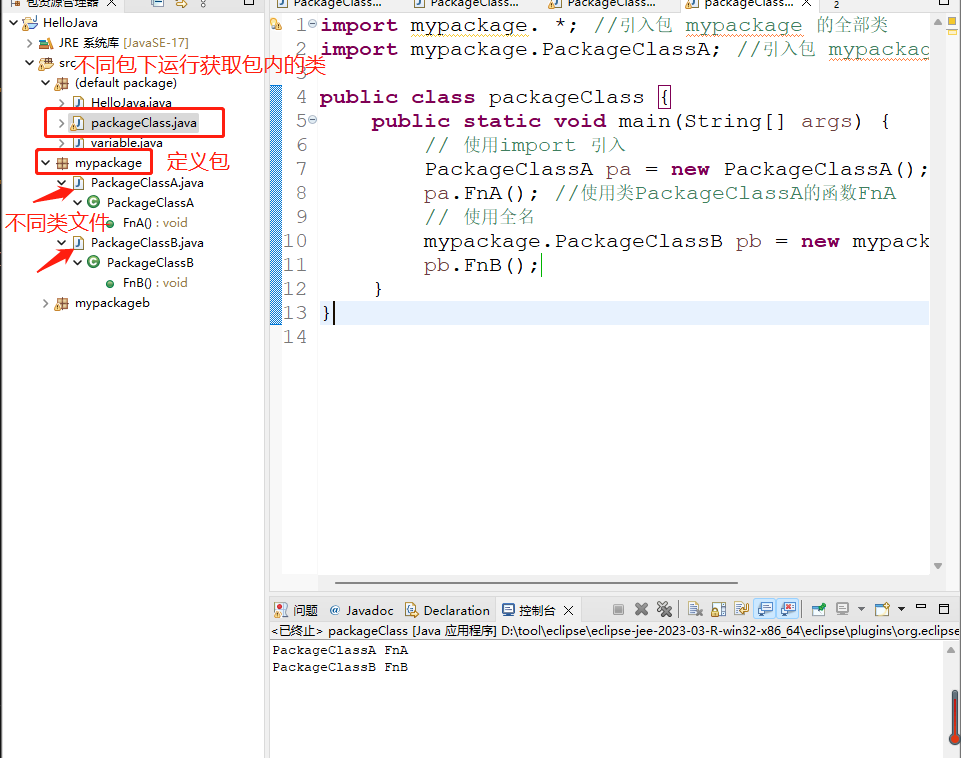Collapse the src folder node
This screenshot has width=961, height=758.
pyautogui.click(x=29, y=63)
